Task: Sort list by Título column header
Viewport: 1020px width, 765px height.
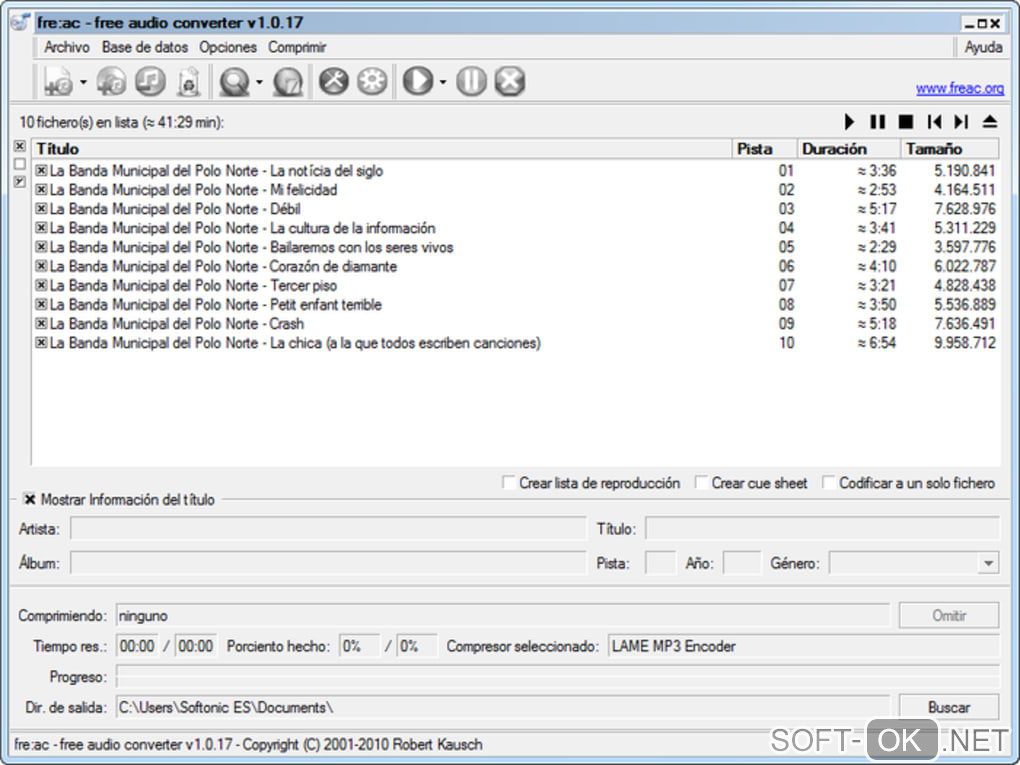Action: click(382, 149)
